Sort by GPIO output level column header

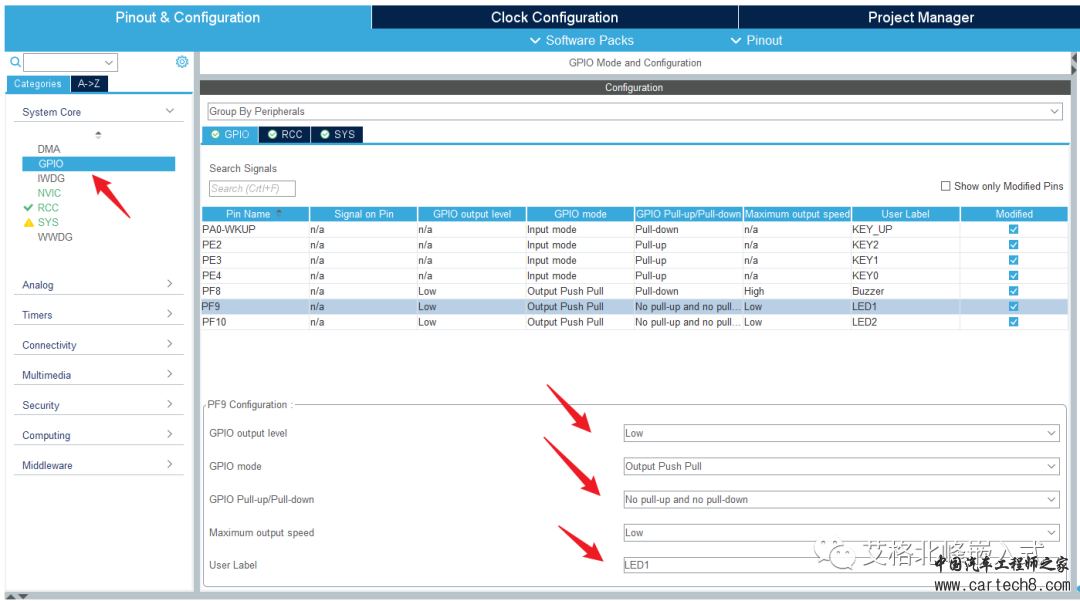pyautogui.click(x=472, y=214)
